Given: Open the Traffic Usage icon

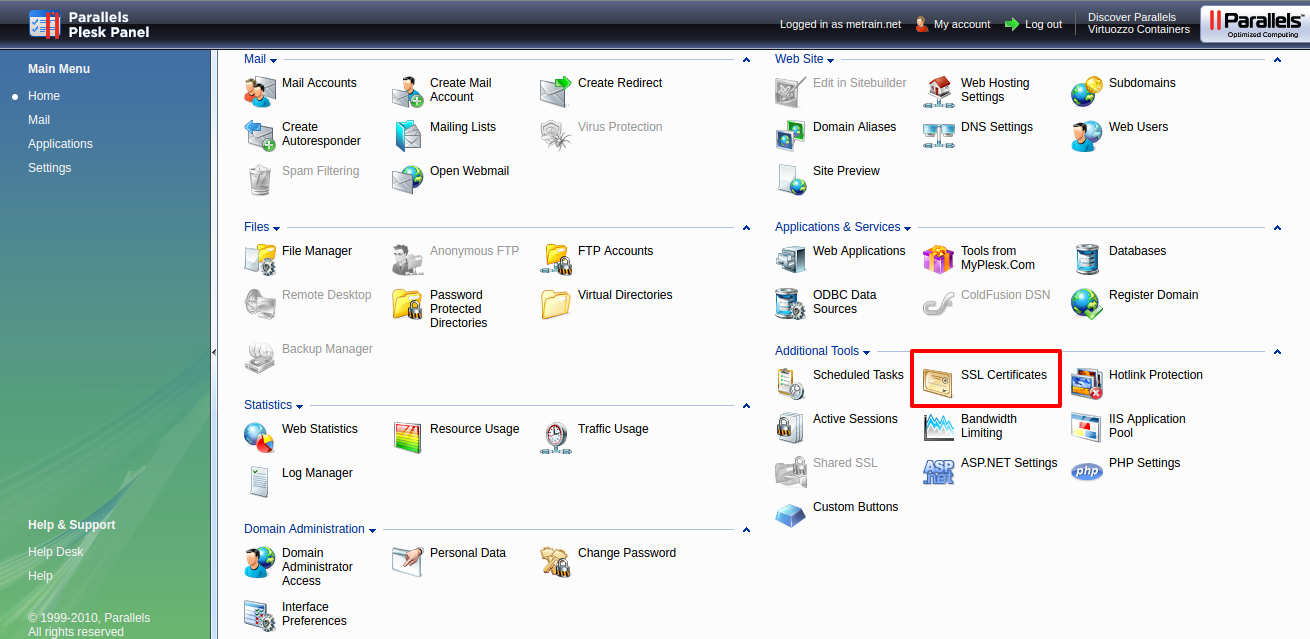Looking at the screenshot, I should click(x=556, y=437).
